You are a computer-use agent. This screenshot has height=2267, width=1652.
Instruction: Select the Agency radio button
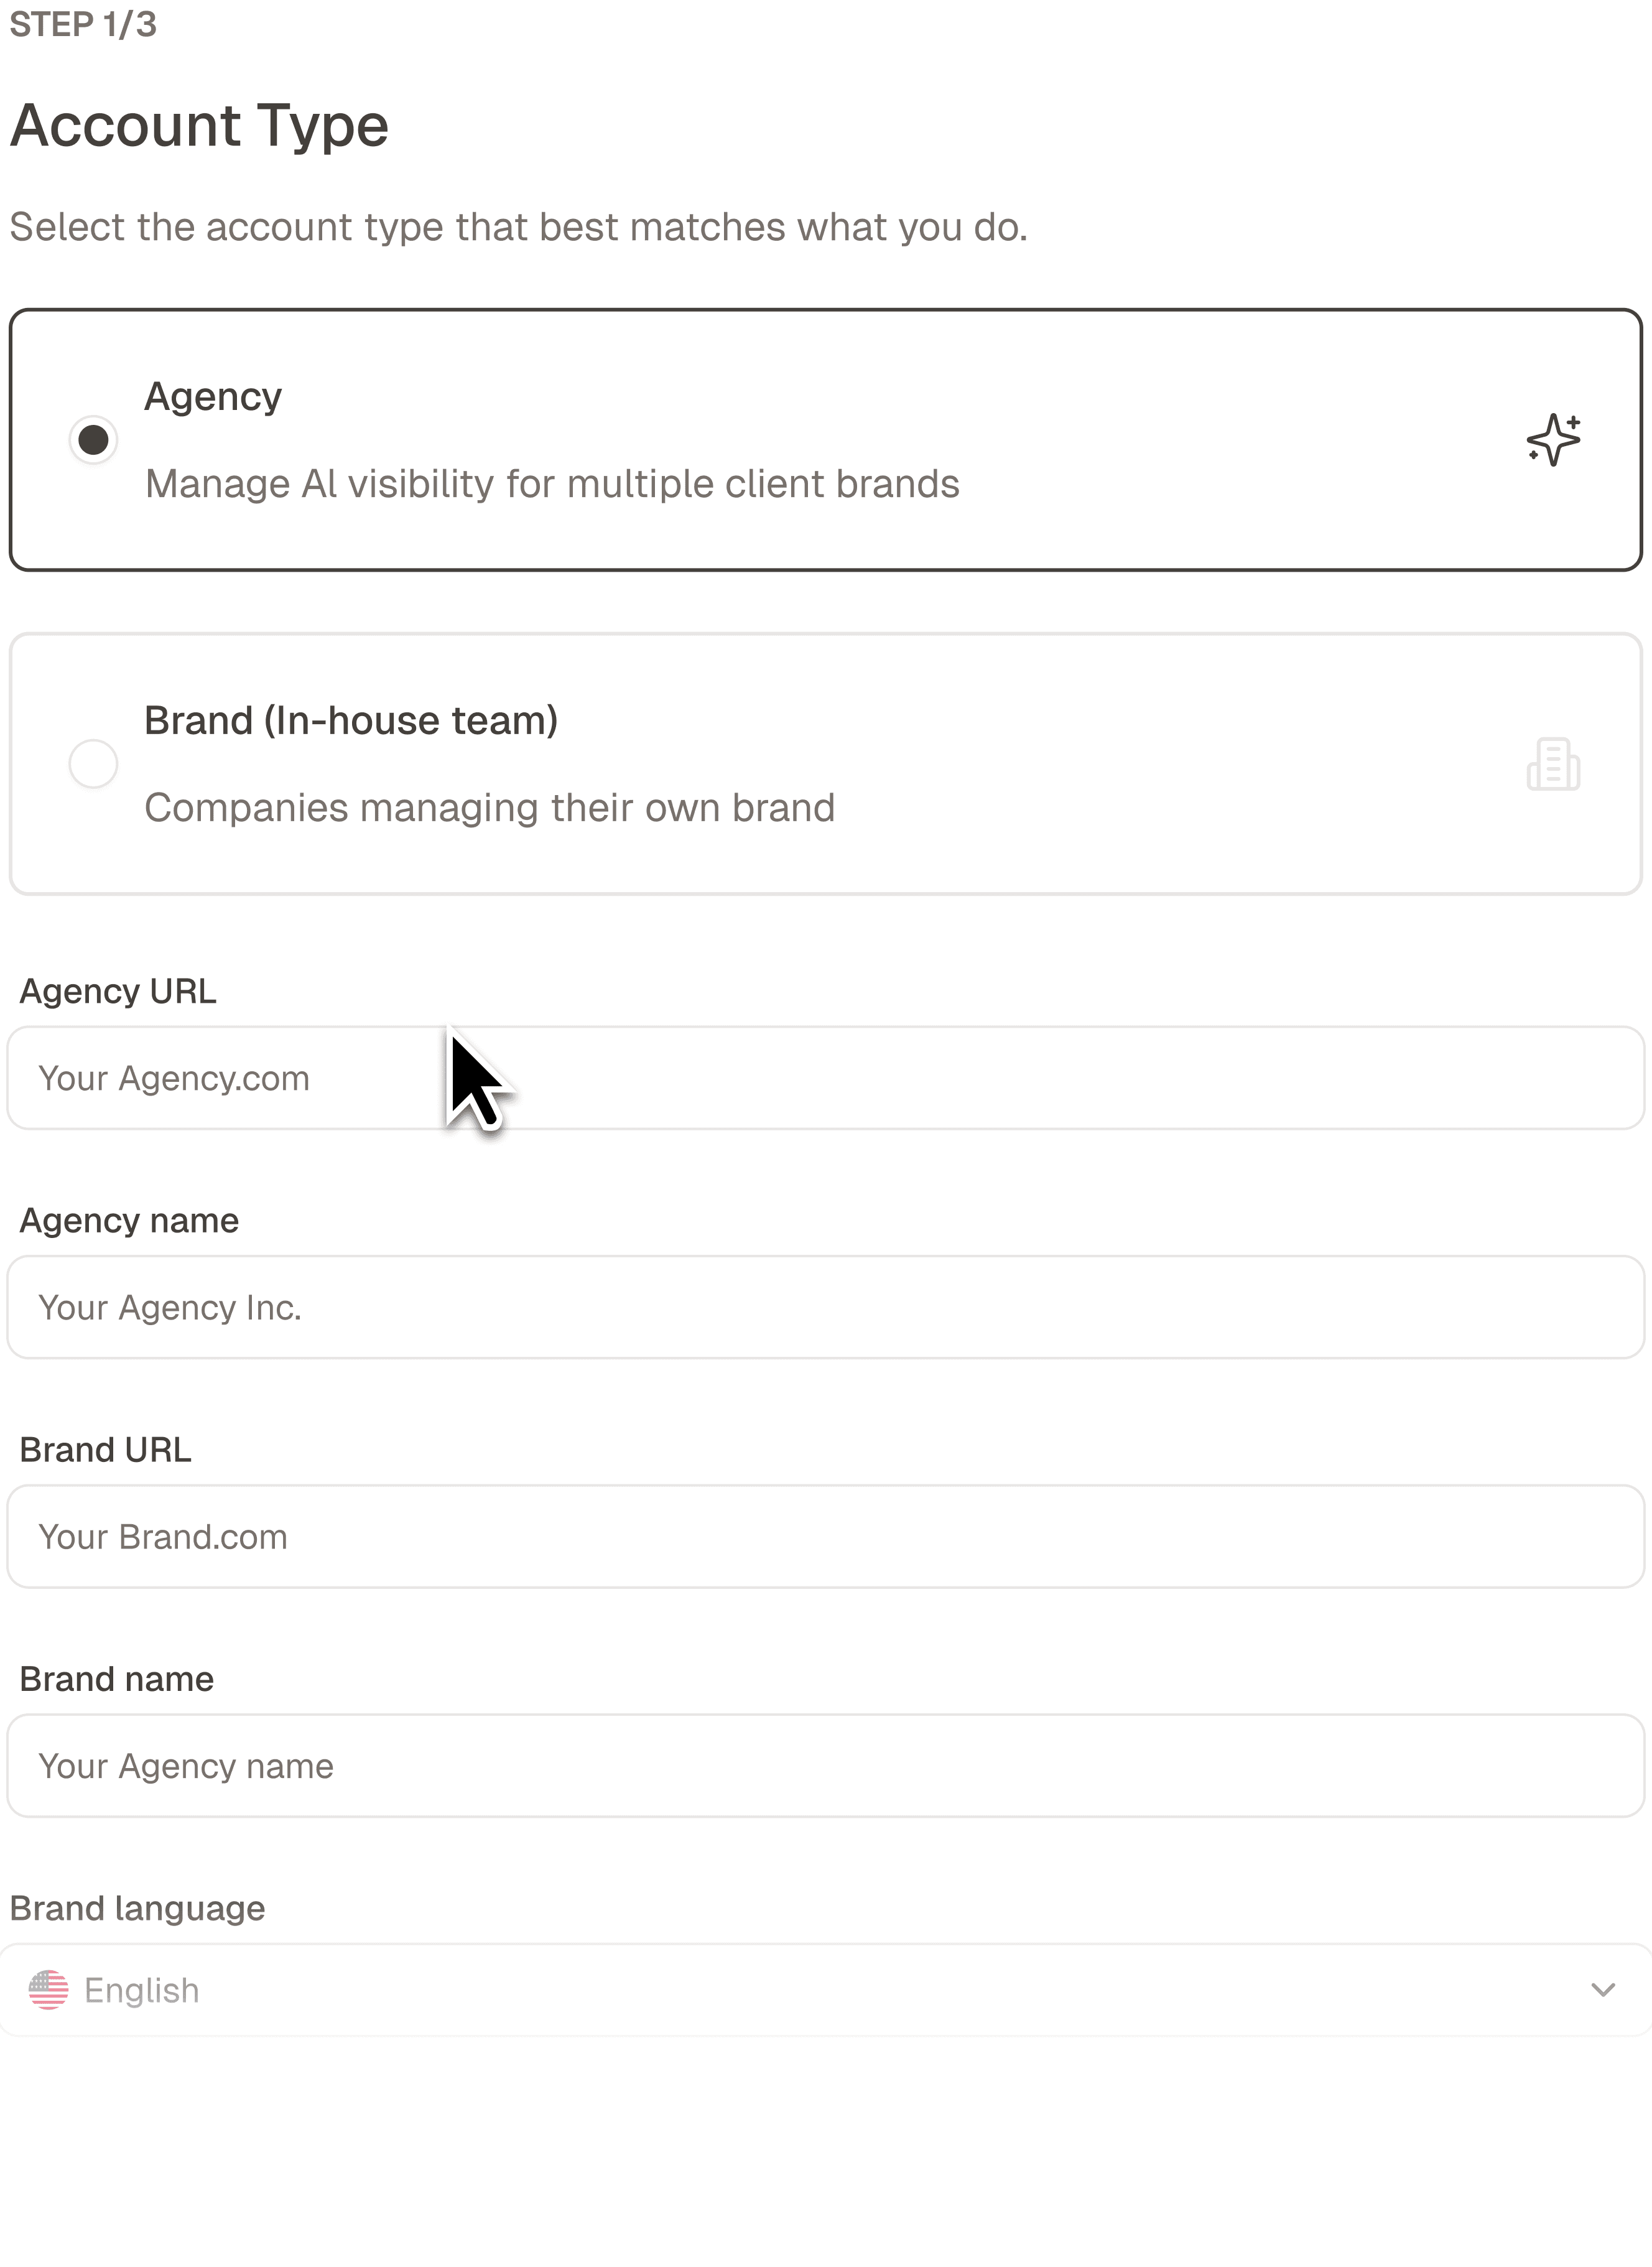pyautogui.click(x=94, y=440)
